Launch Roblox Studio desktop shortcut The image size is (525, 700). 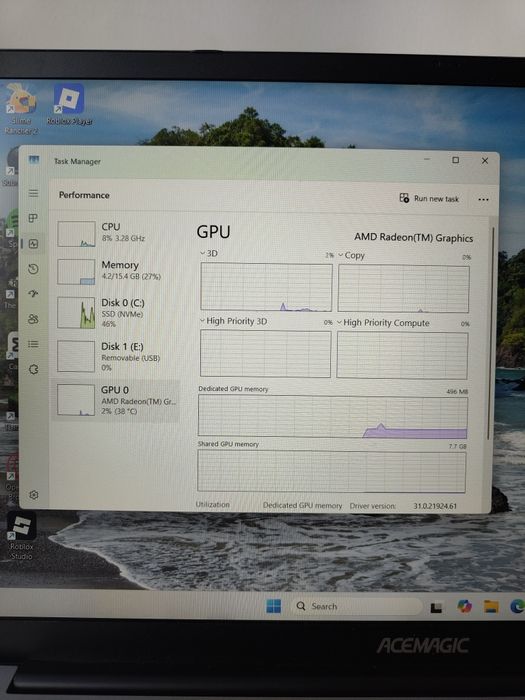tap(21, 535)
